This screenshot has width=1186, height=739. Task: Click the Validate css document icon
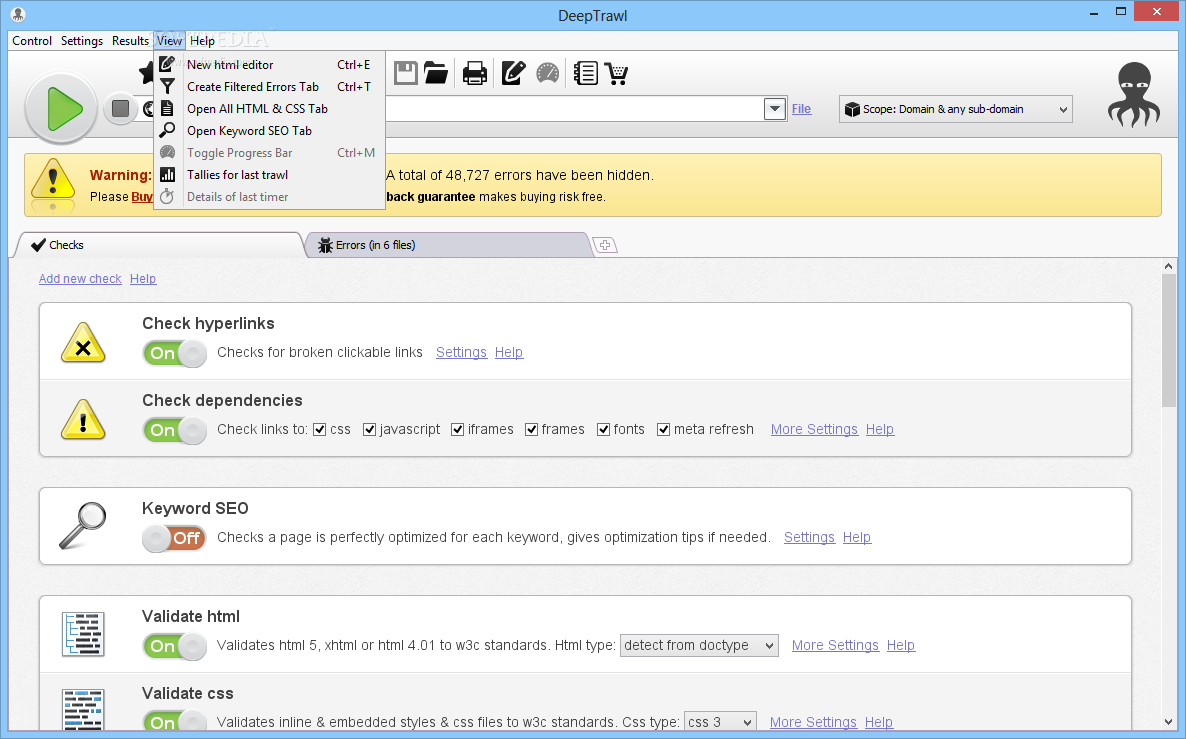83,709
